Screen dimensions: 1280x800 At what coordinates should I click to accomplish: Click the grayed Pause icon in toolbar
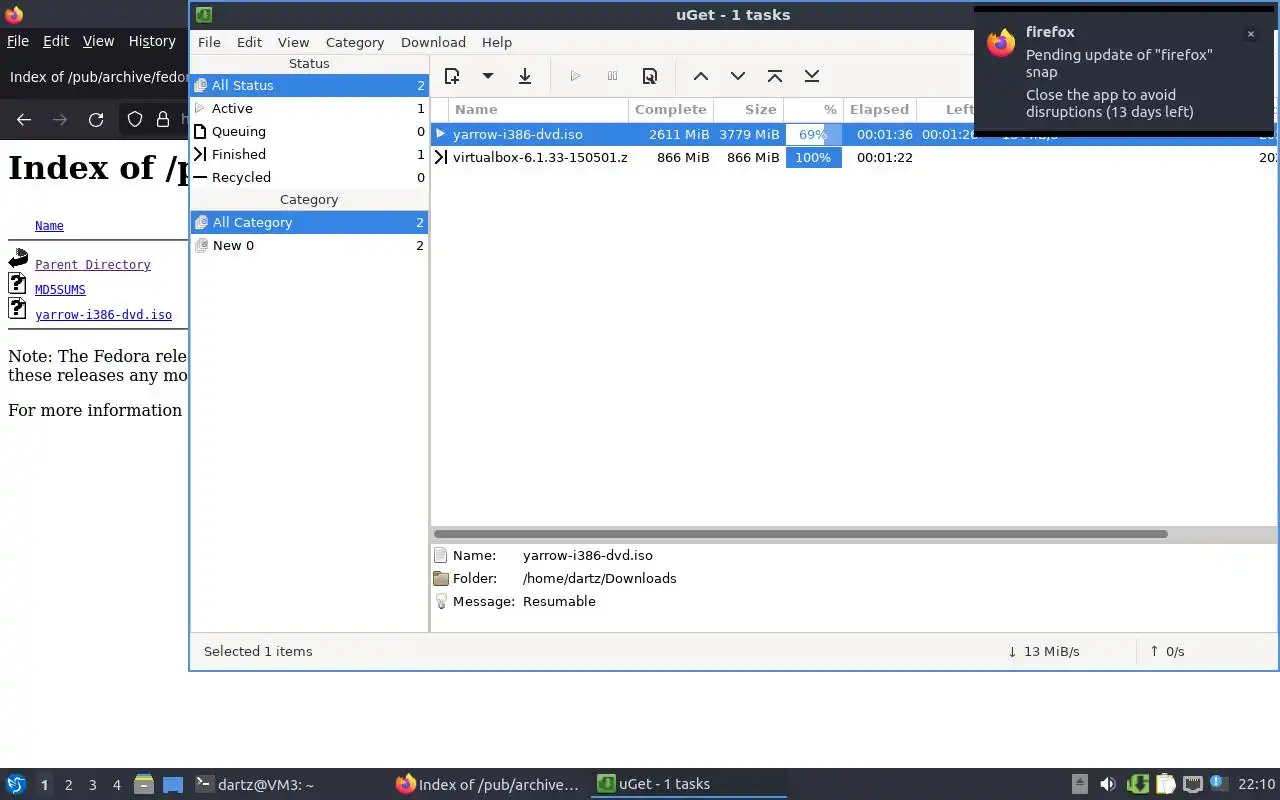click(612, 76)
